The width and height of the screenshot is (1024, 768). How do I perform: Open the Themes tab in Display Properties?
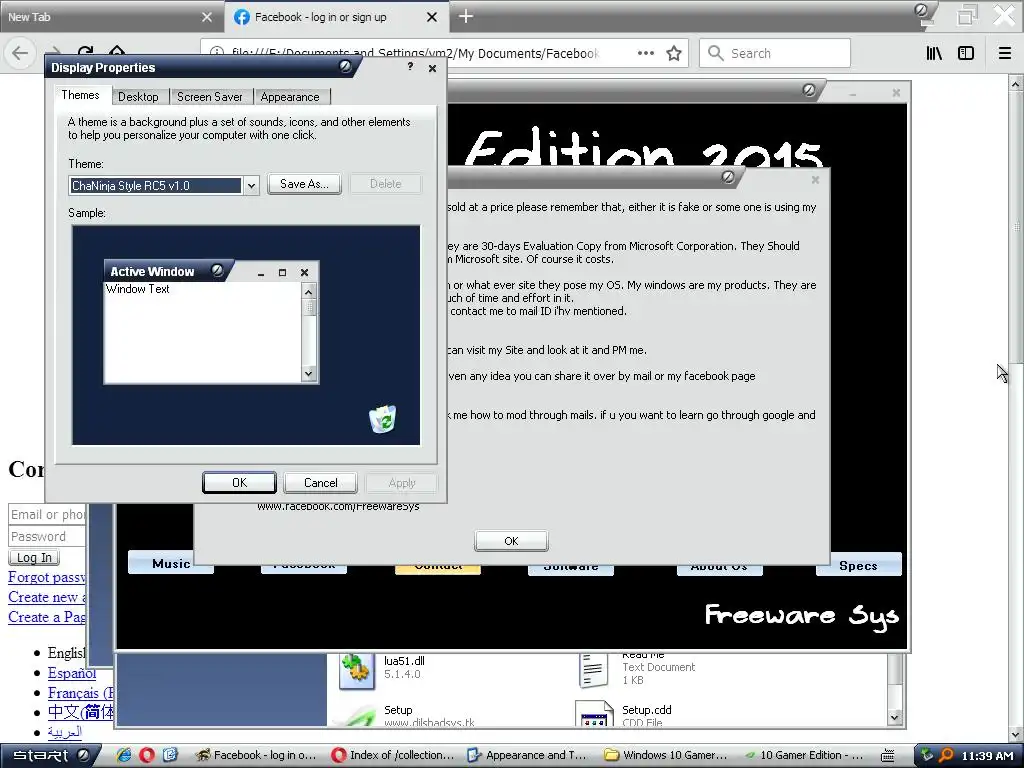[x=80, y=95]
